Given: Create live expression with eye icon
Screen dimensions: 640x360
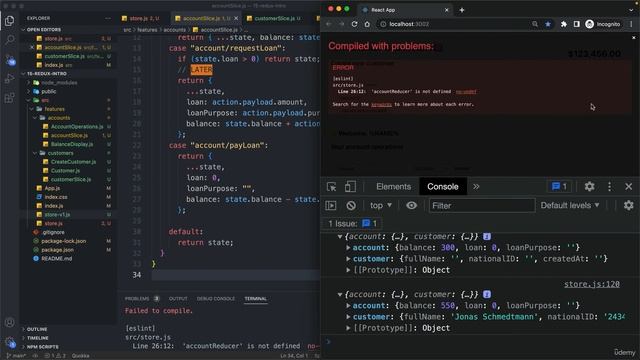Looking at the screenshot, I should 411,205.
